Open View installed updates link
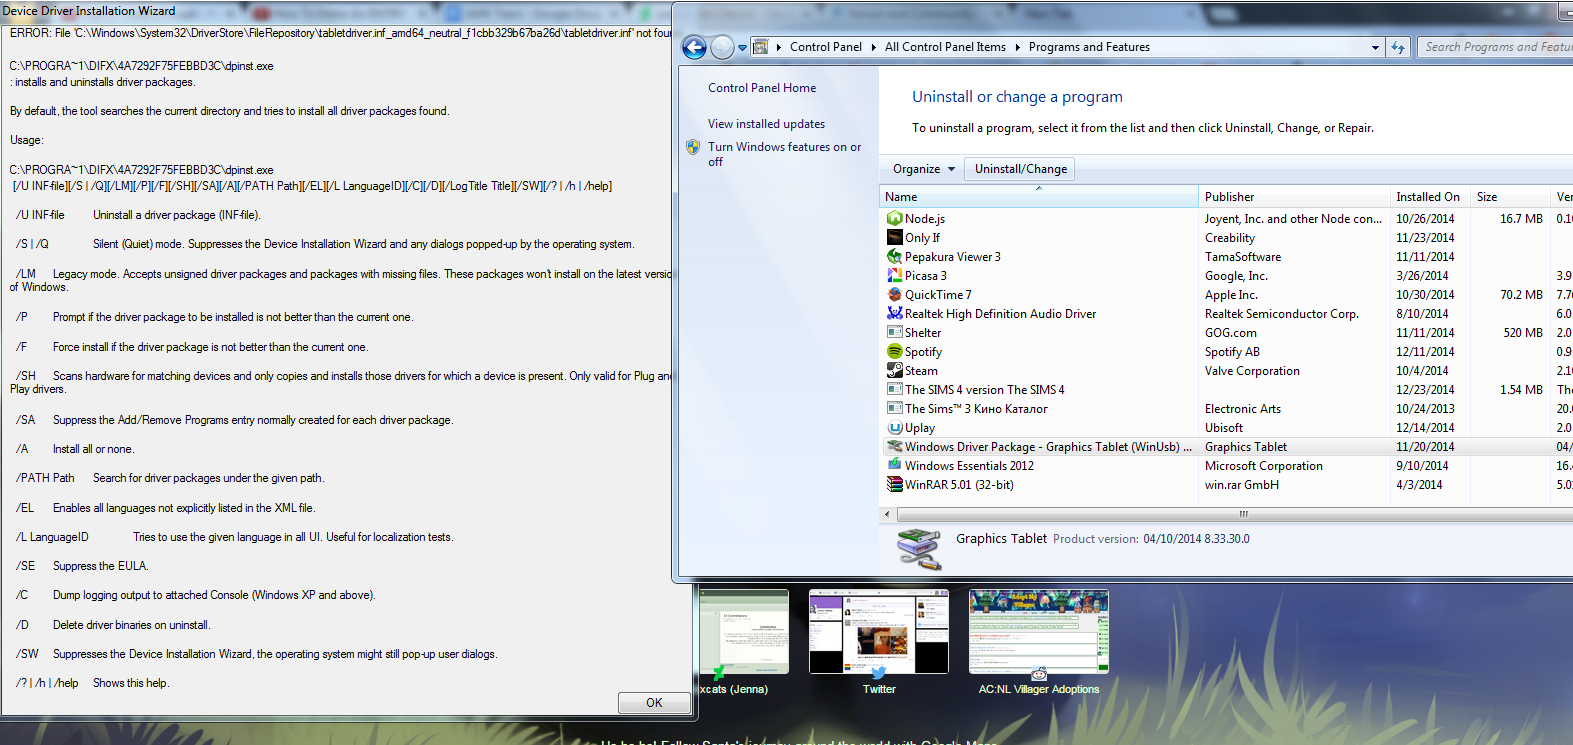The width and height of the screenshot is (1573, 745). pos(766,124)
